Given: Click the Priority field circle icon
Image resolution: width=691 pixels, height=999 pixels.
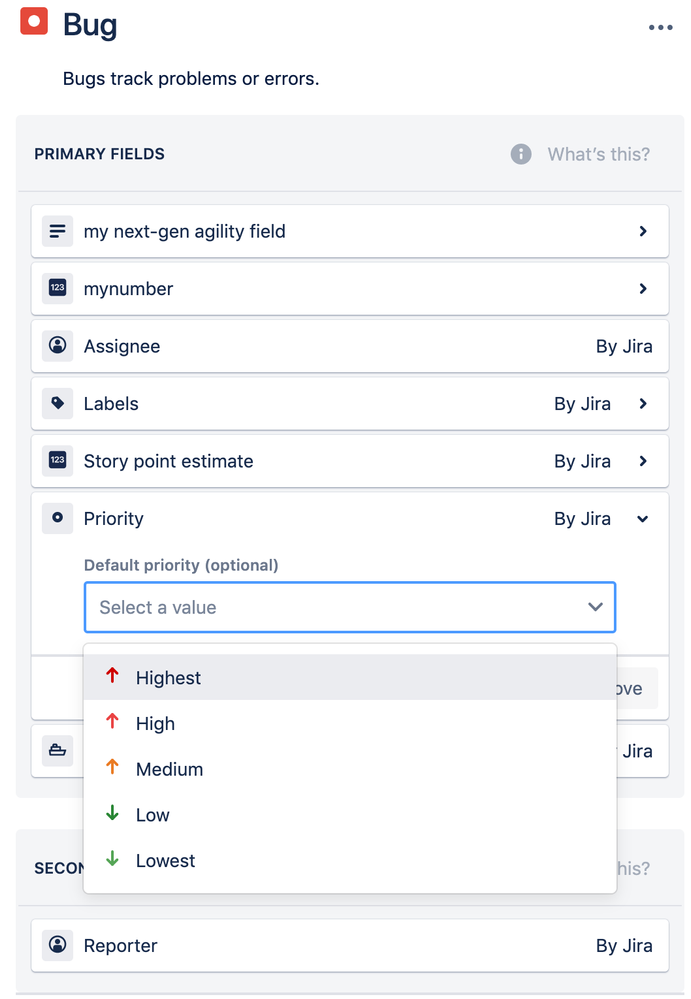Looking at the screenshot, I should pyautogui.click(x=58, y=518).
